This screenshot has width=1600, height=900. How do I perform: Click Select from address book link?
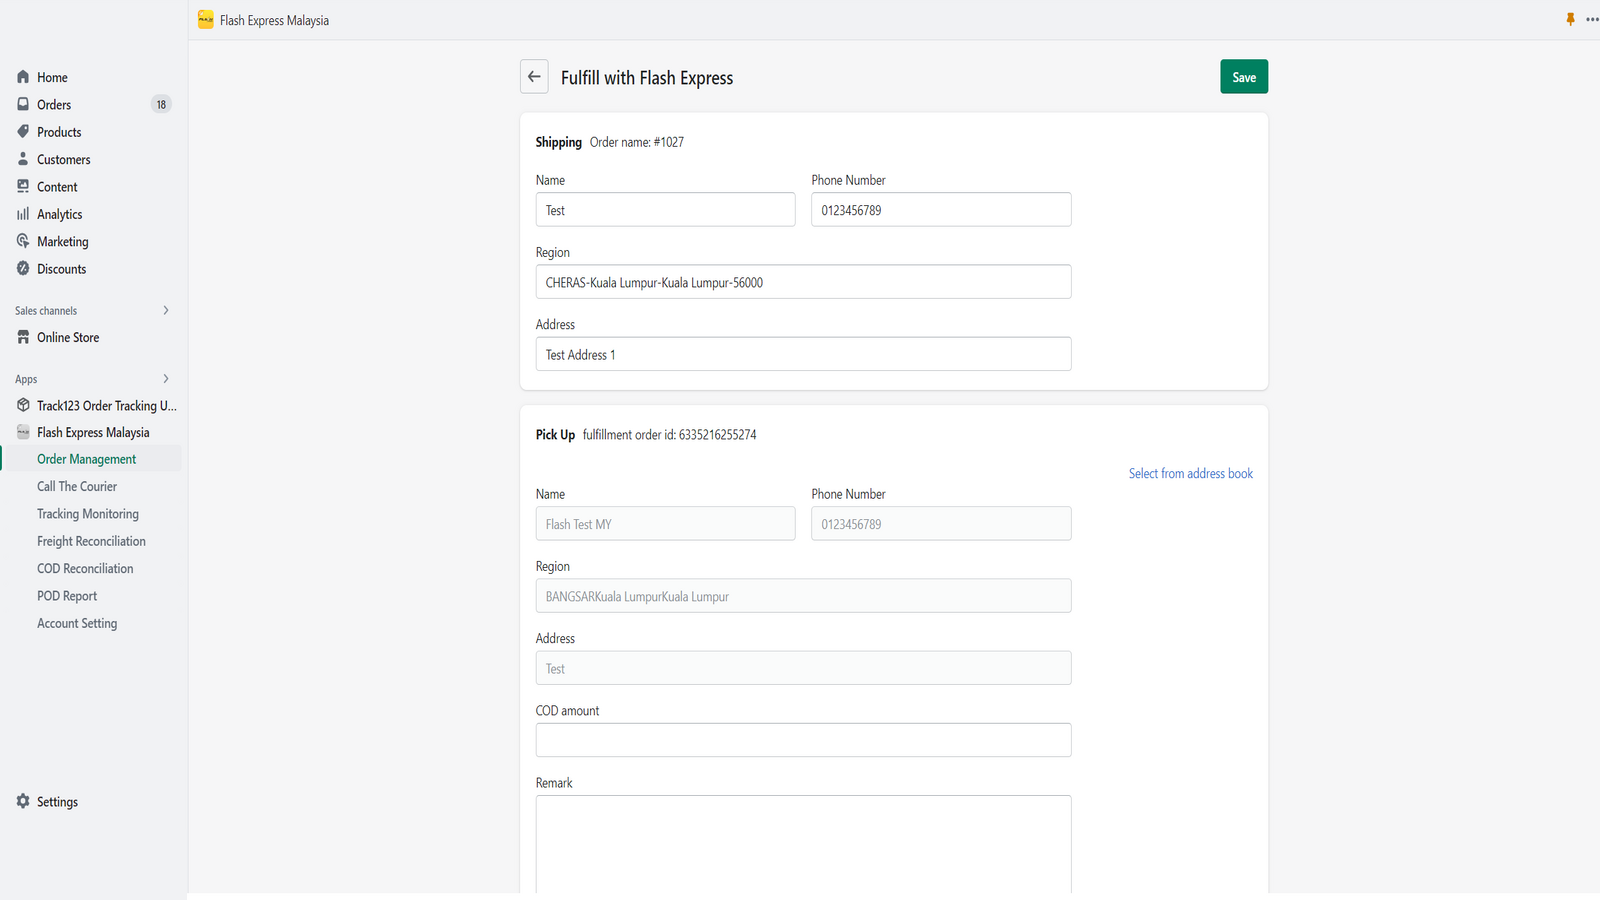[1190, 473]
